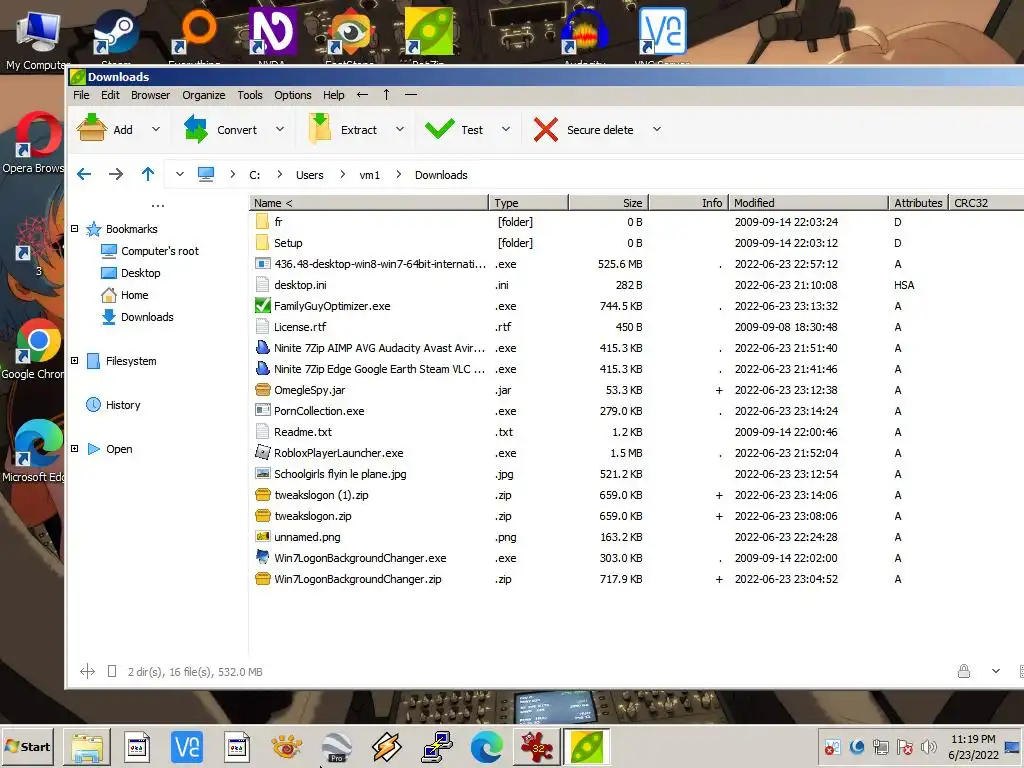This screenshot has height=768, width=1024.
Task: Open the Test dropdown arrow
Action: click(505, 129)
